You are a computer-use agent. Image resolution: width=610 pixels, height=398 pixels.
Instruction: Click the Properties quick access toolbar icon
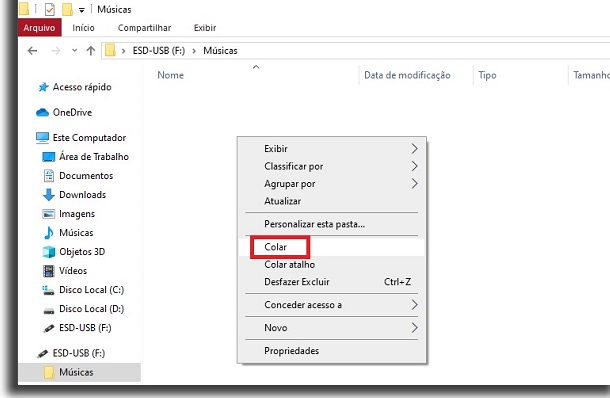[50, 9]
